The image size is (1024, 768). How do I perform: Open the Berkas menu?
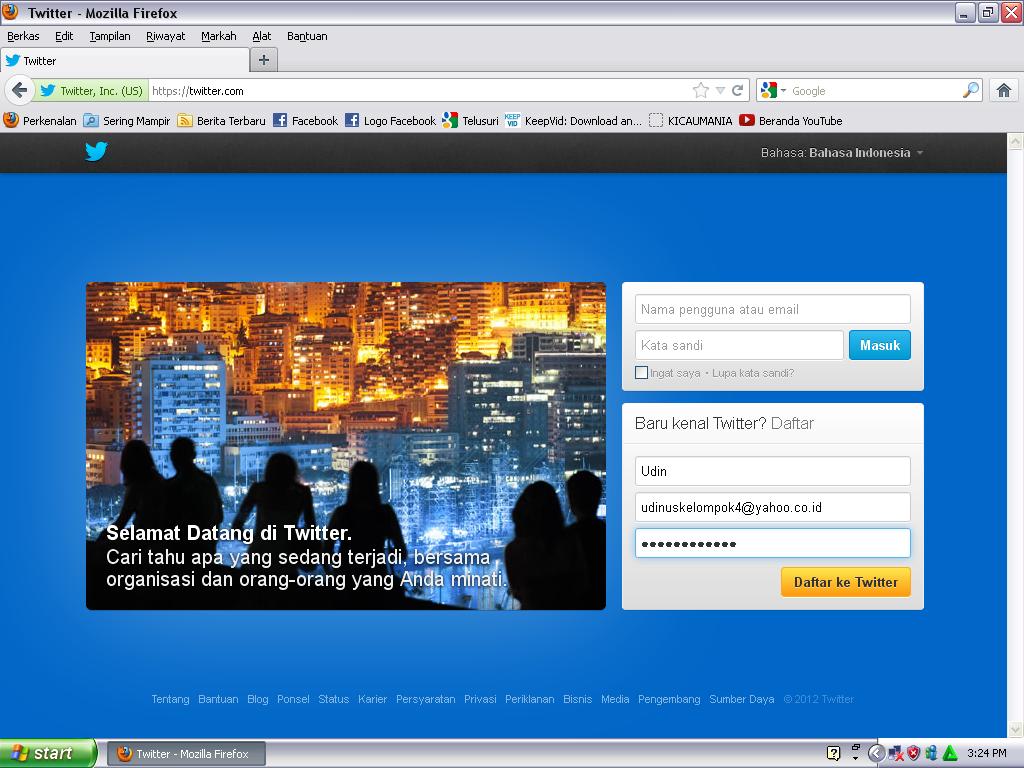click(23, 36)
